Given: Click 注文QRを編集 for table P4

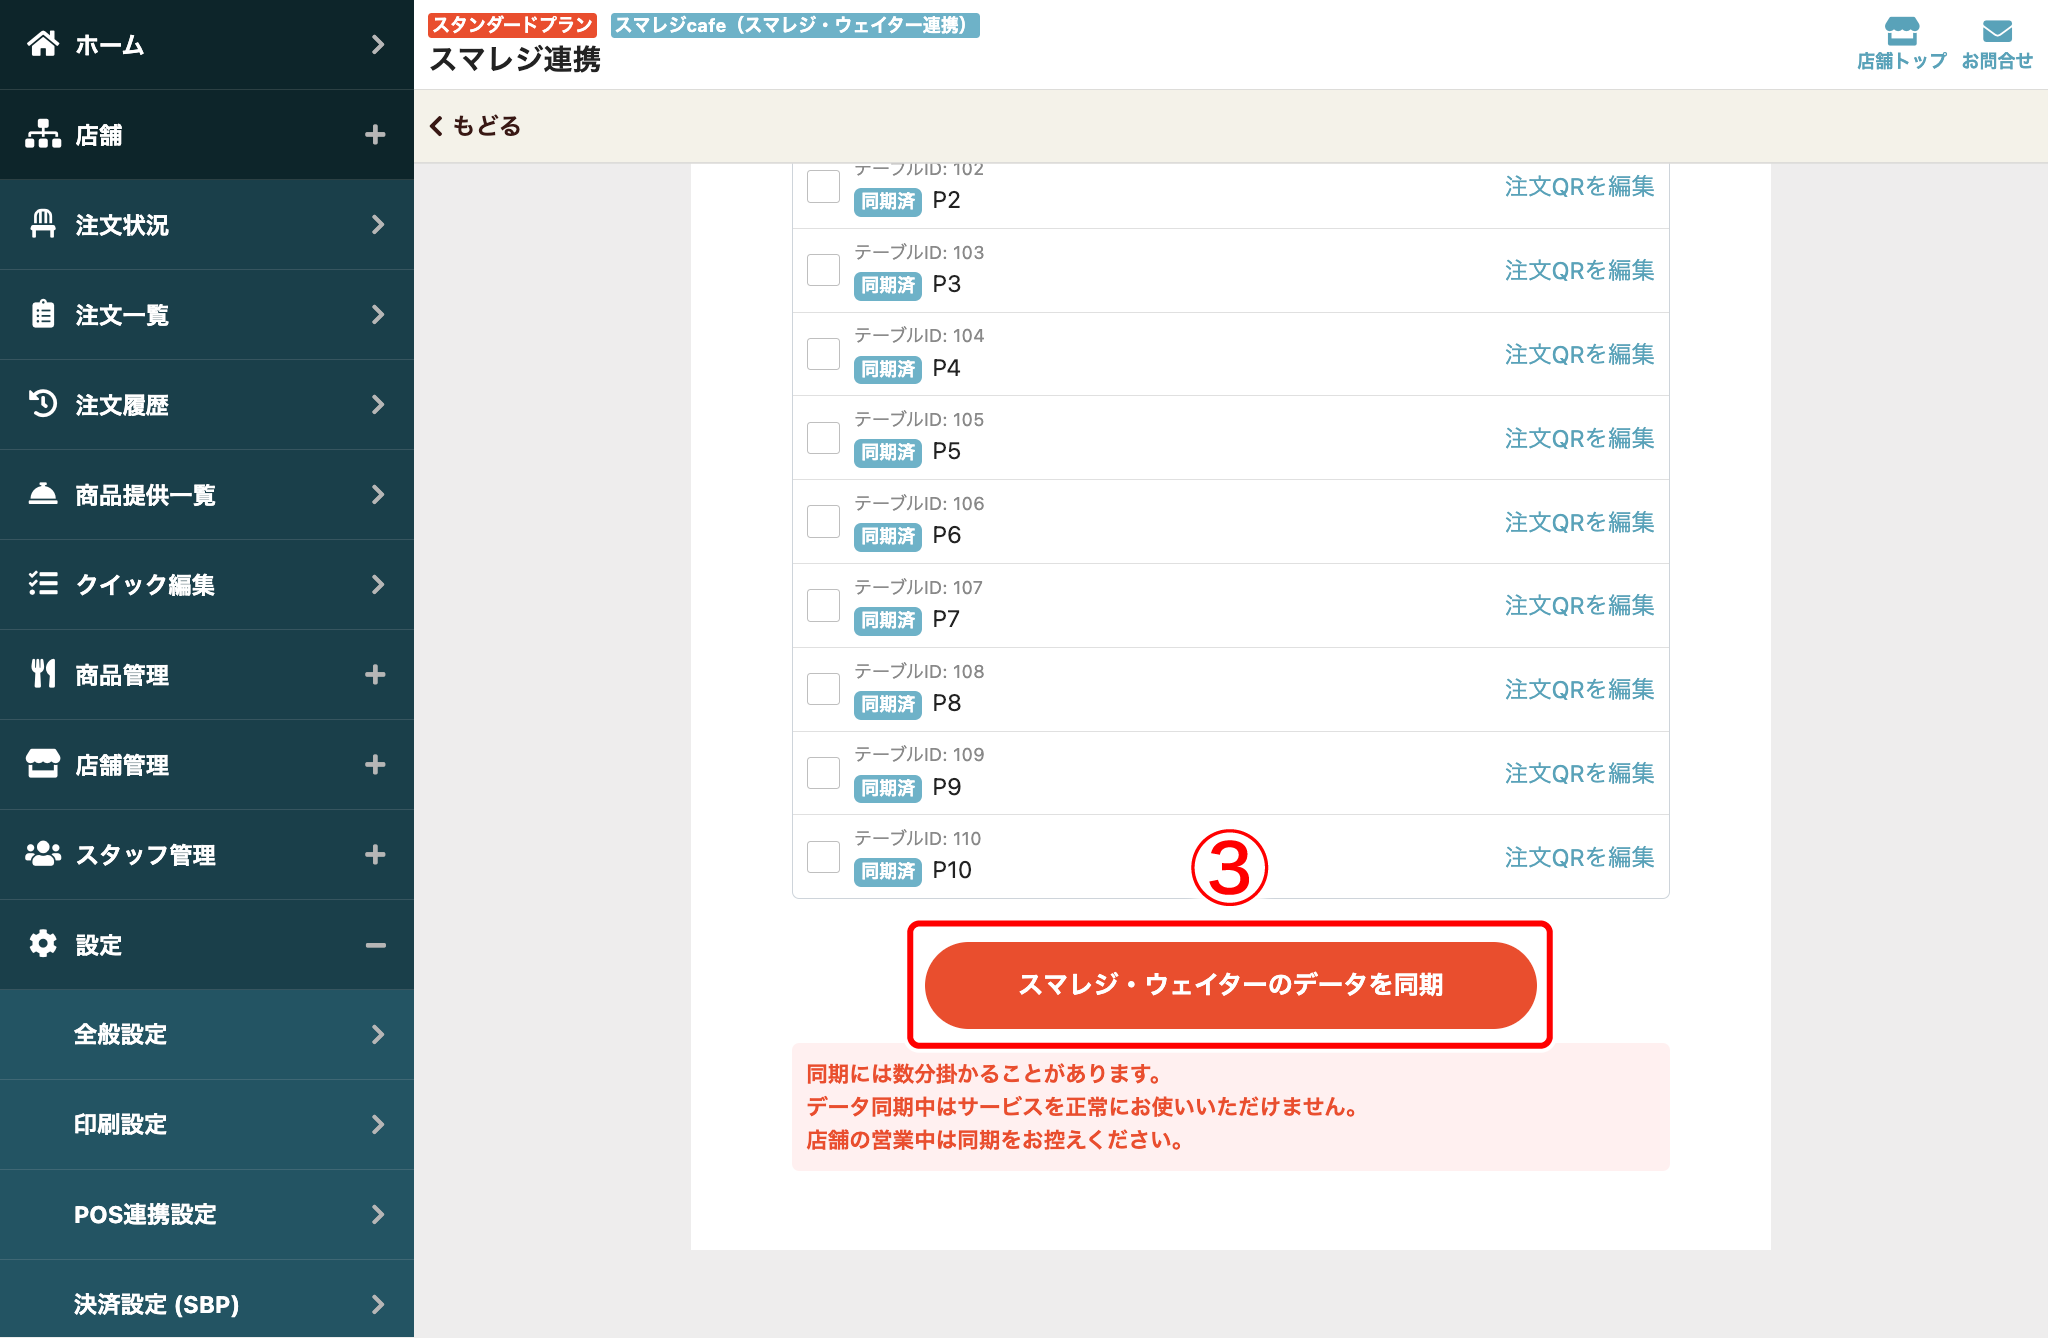Looking at the screenshot, I should [x=1579, y=354].
